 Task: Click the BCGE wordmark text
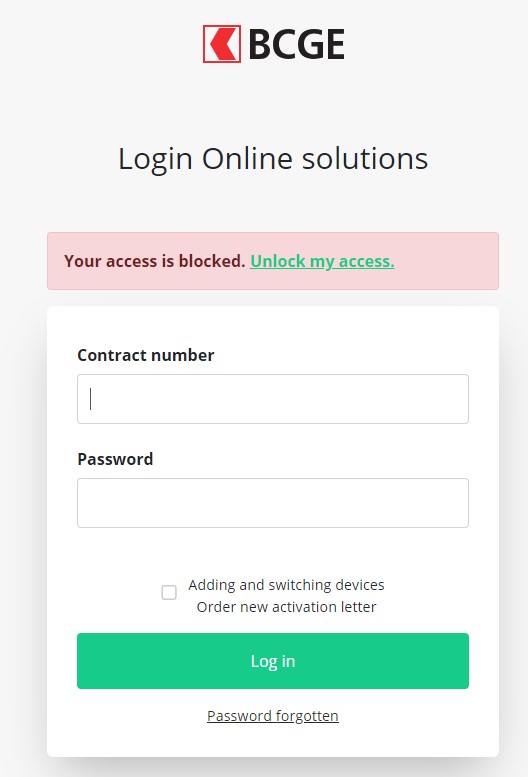(x=296, y=45)
